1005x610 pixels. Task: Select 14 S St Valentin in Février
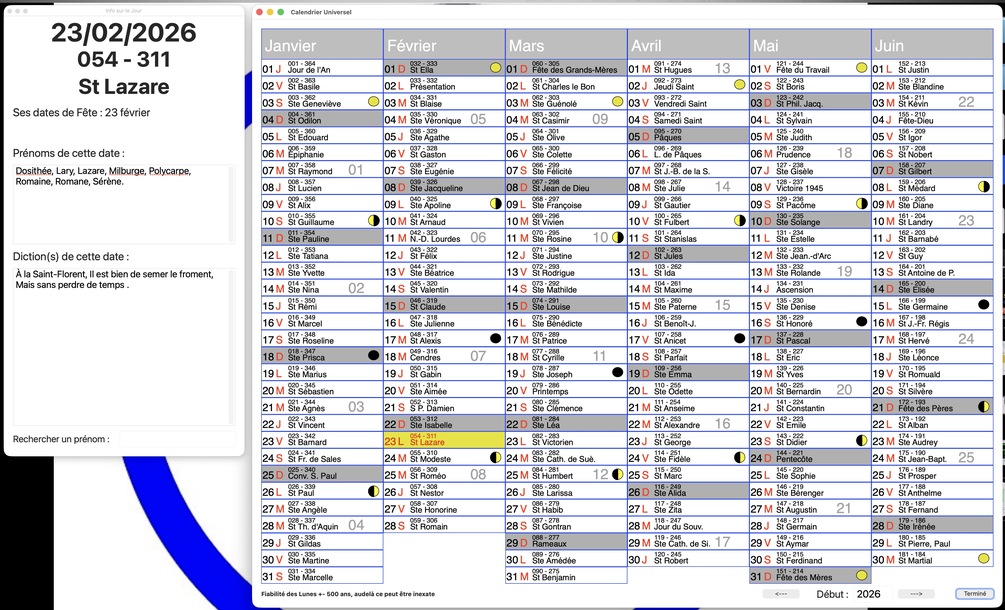(444, 288)
